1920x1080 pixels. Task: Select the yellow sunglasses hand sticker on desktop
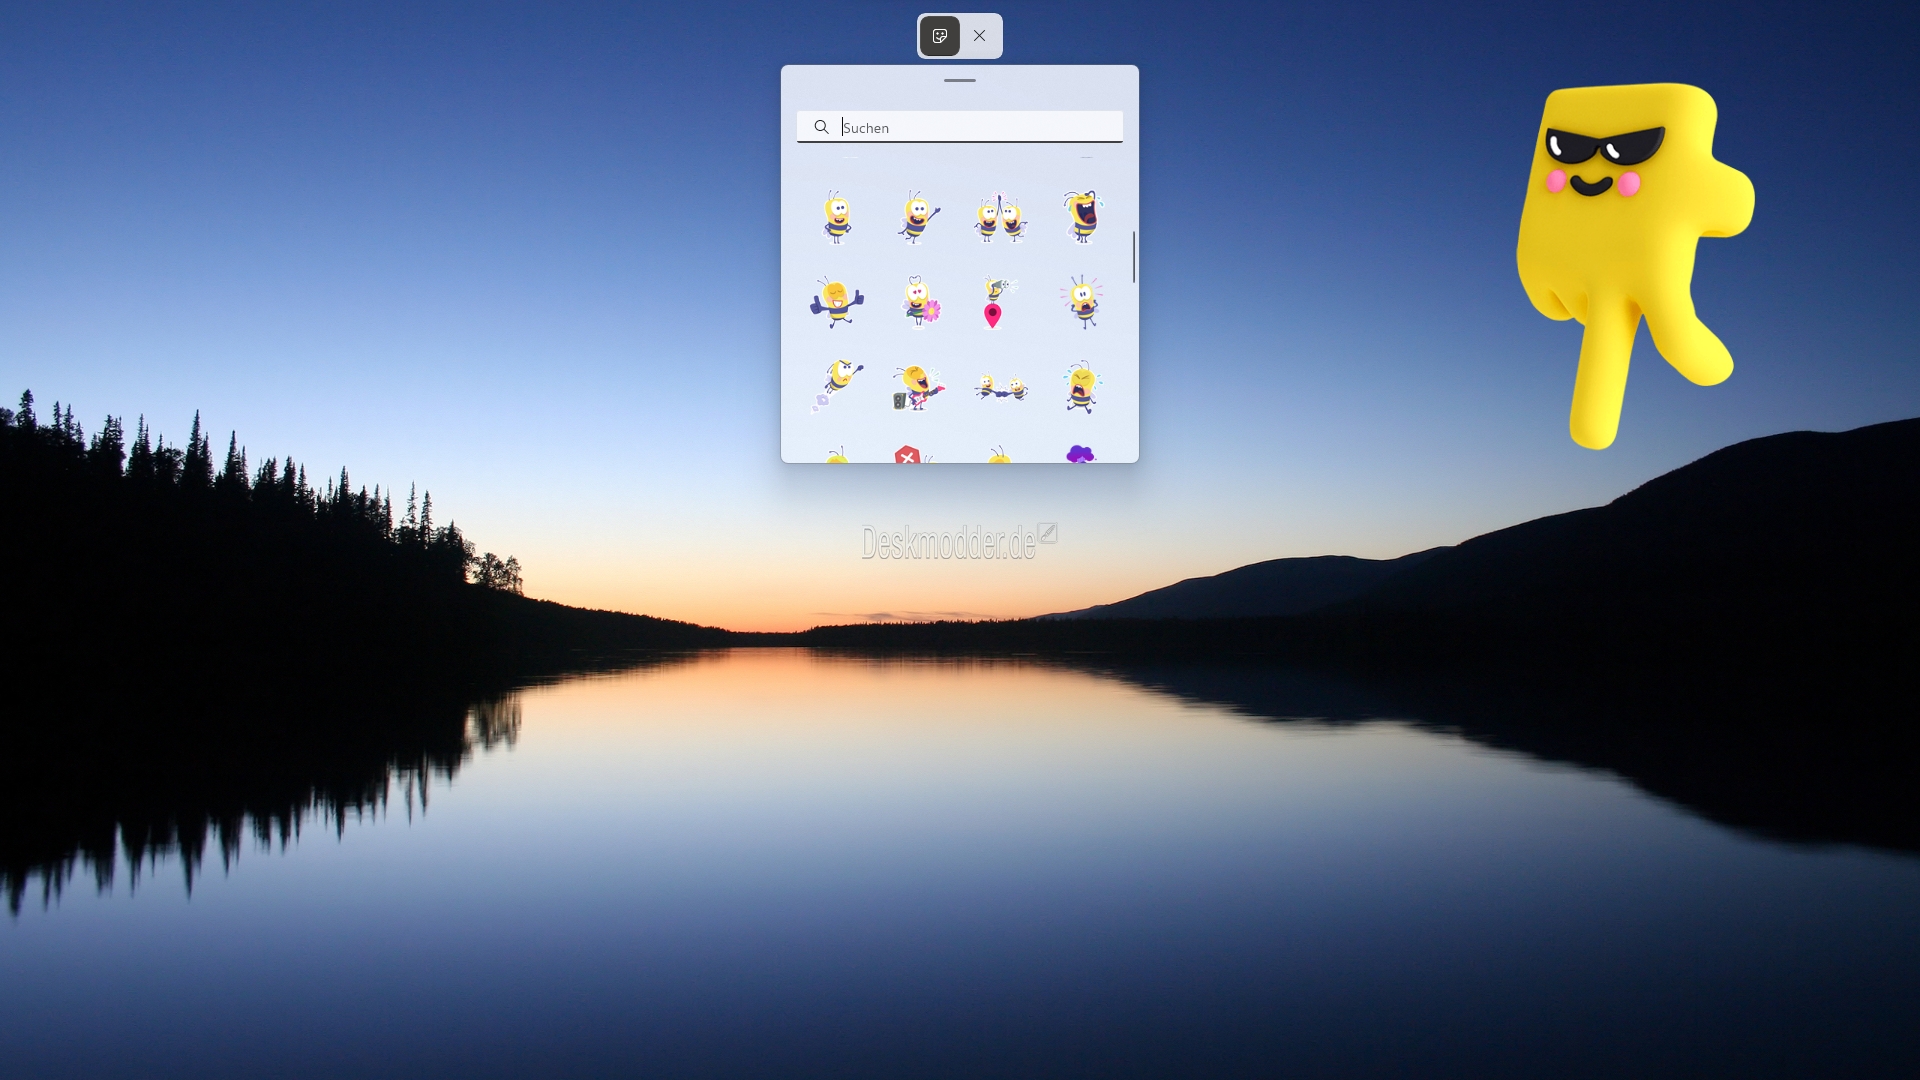pos(1635,266)
